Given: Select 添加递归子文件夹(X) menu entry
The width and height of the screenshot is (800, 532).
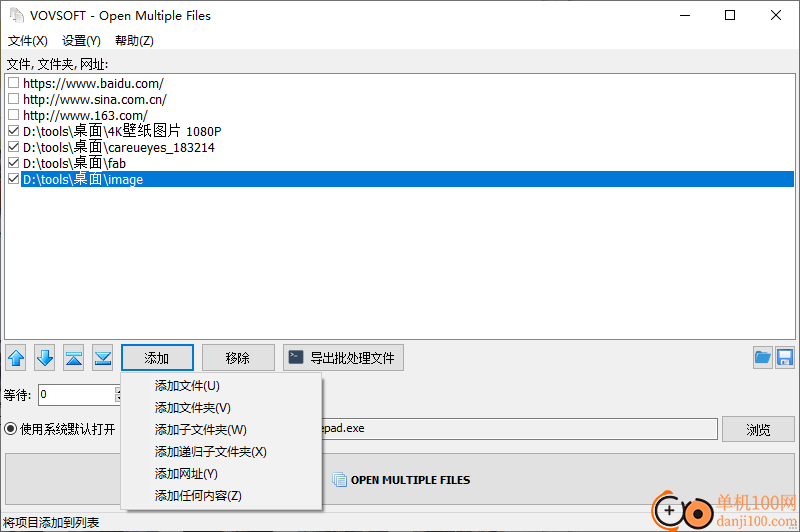Looking at the screenshot, I should tap(221, 451).
